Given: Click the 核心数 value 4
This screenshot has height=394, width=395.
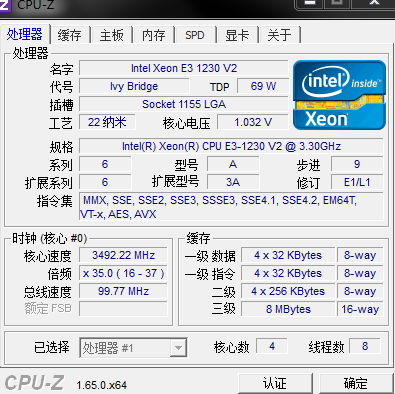Looking at the screenshot, I should coord(272,346).
